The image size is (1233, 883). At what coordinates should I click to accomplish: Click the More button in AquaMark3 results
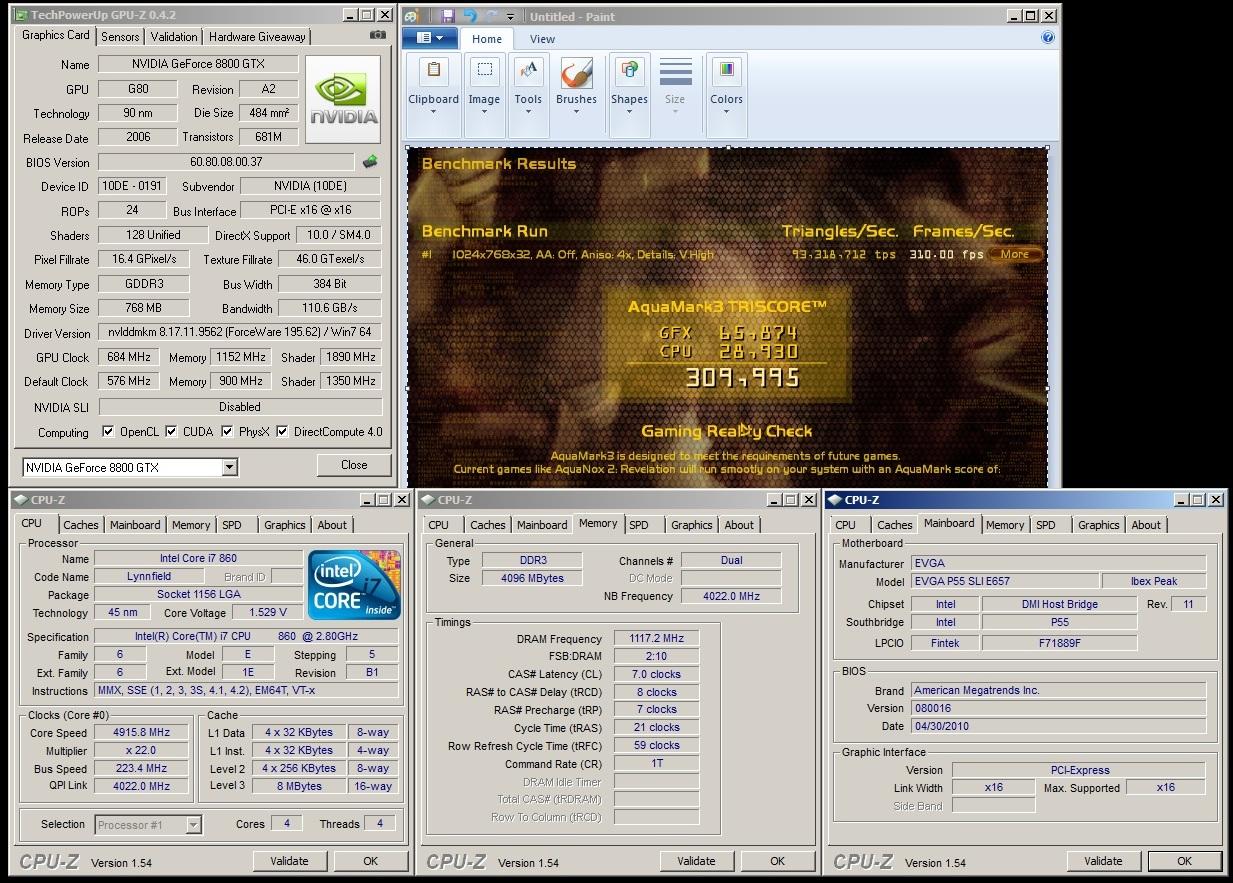[1014, 254]
